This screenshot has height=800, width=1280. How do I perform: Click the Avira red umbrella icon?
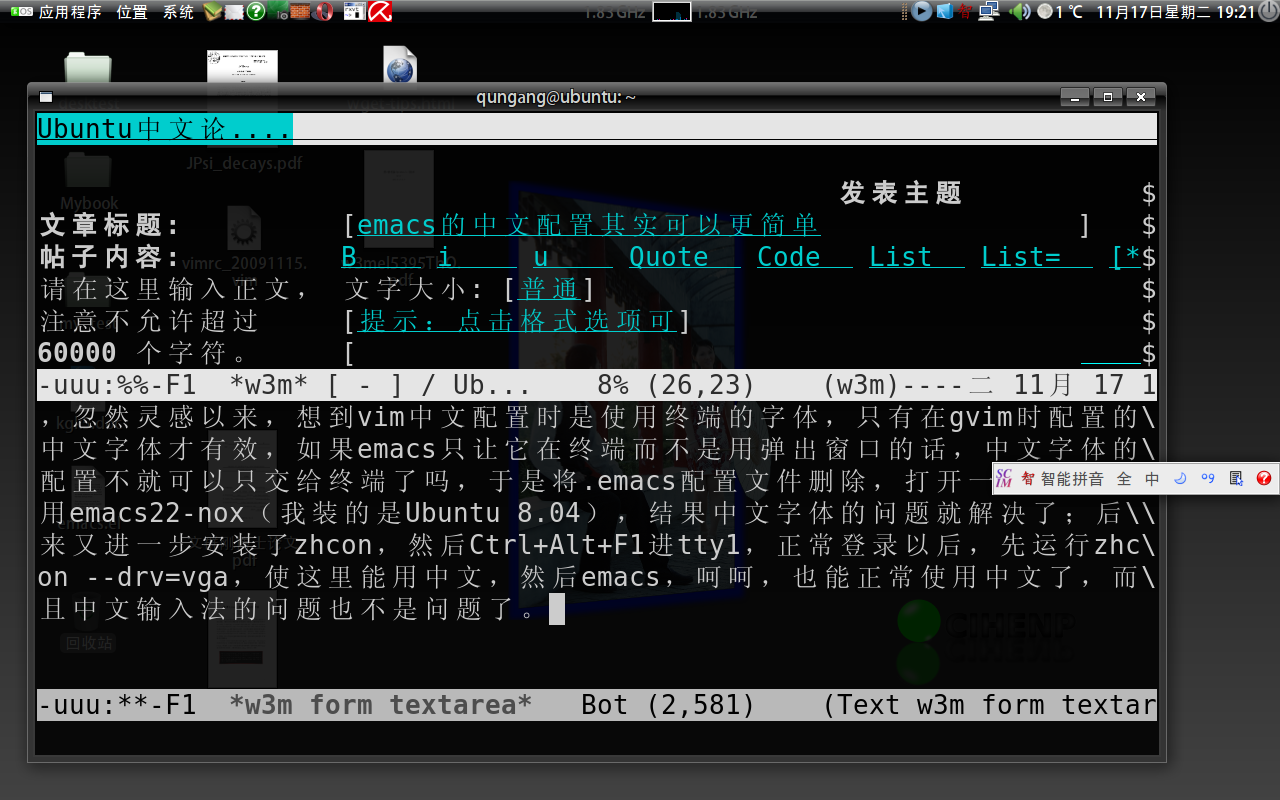tap(379, 12)
